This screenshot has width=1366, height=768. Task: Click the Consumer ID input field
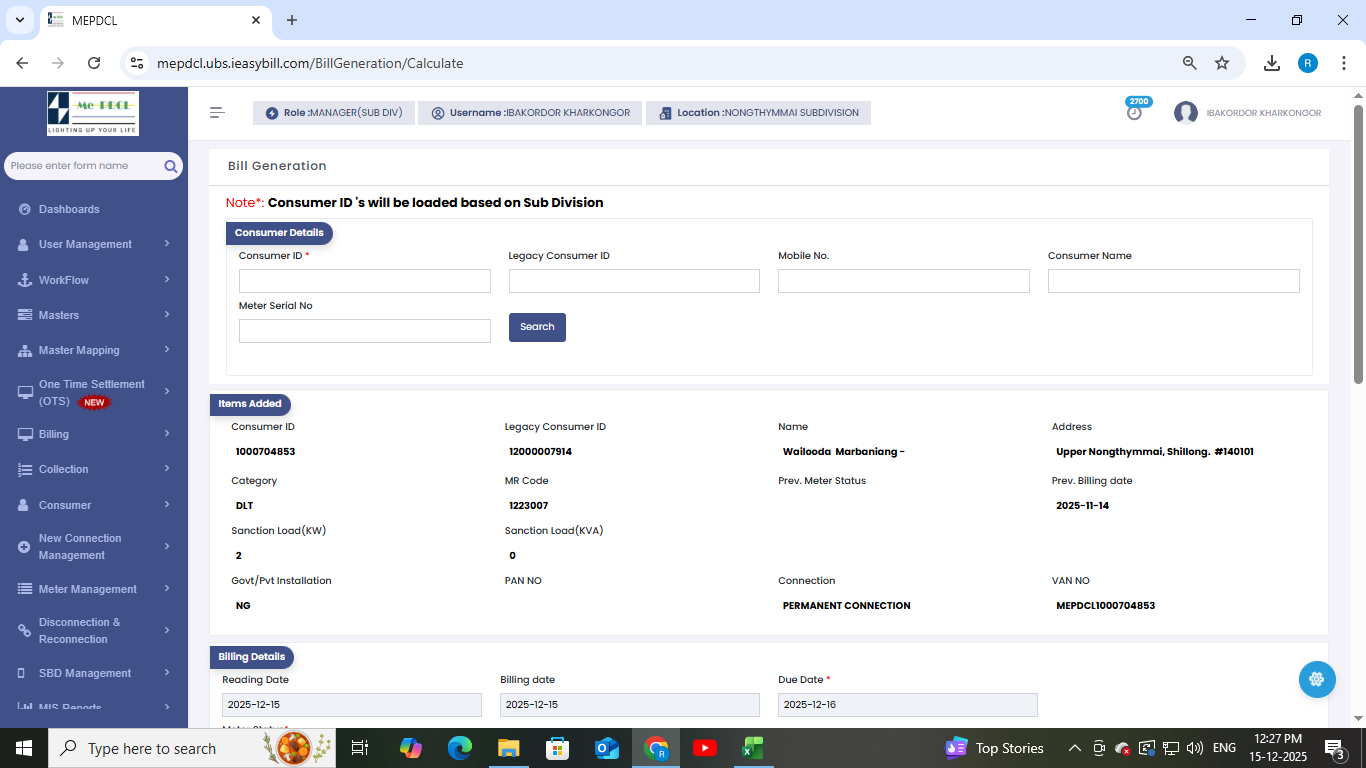click(x=364, y=281)
